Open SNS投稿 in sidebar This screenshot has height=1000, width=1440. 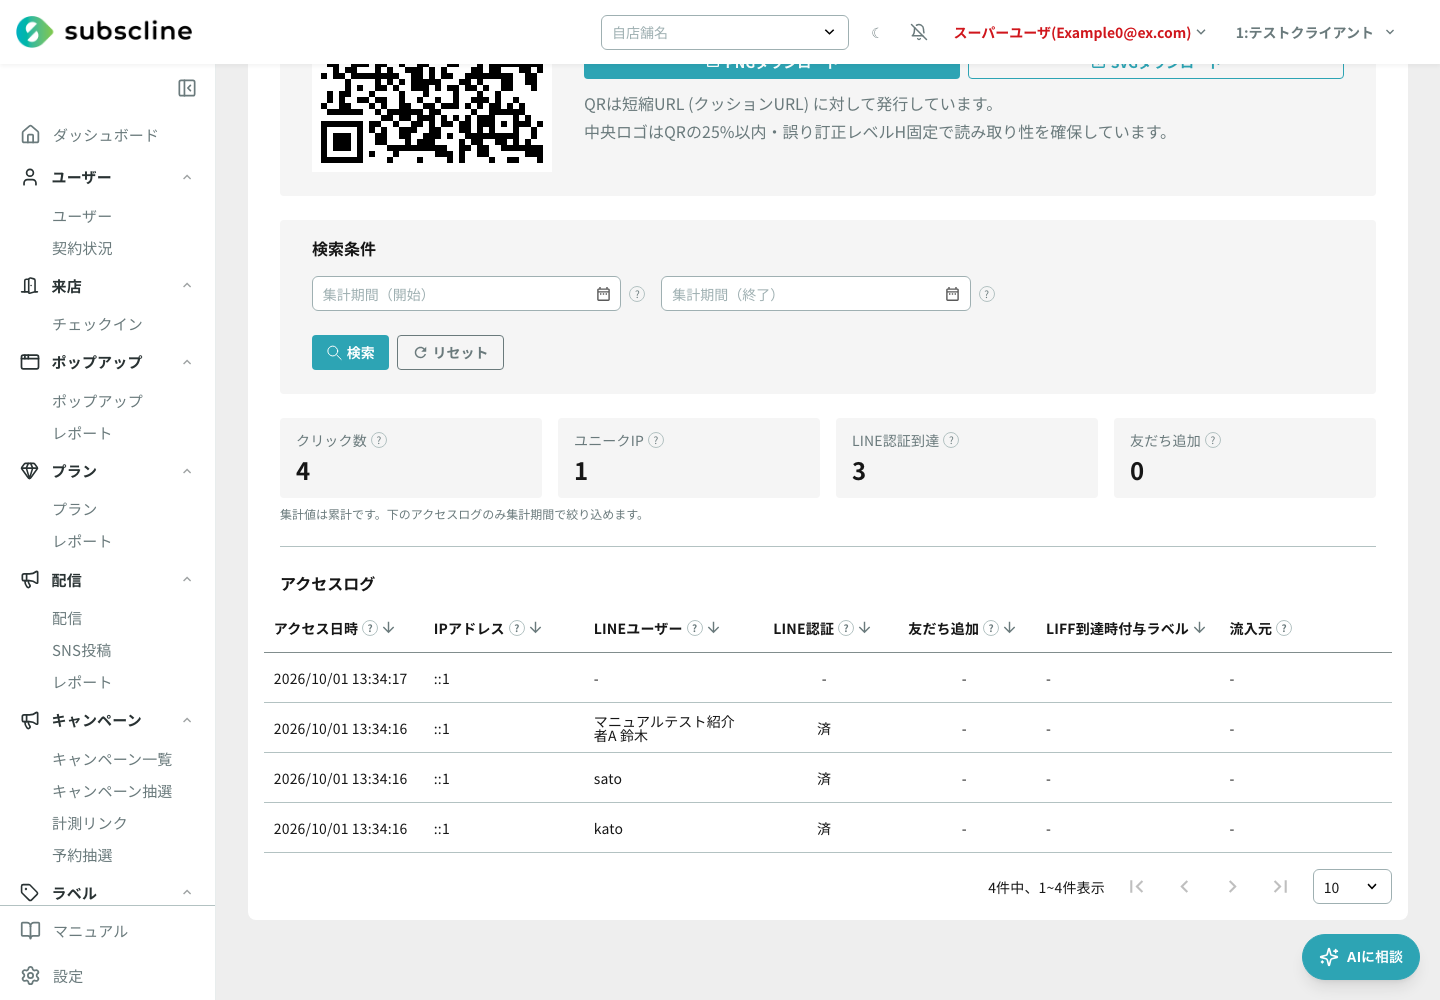(82, 650)
